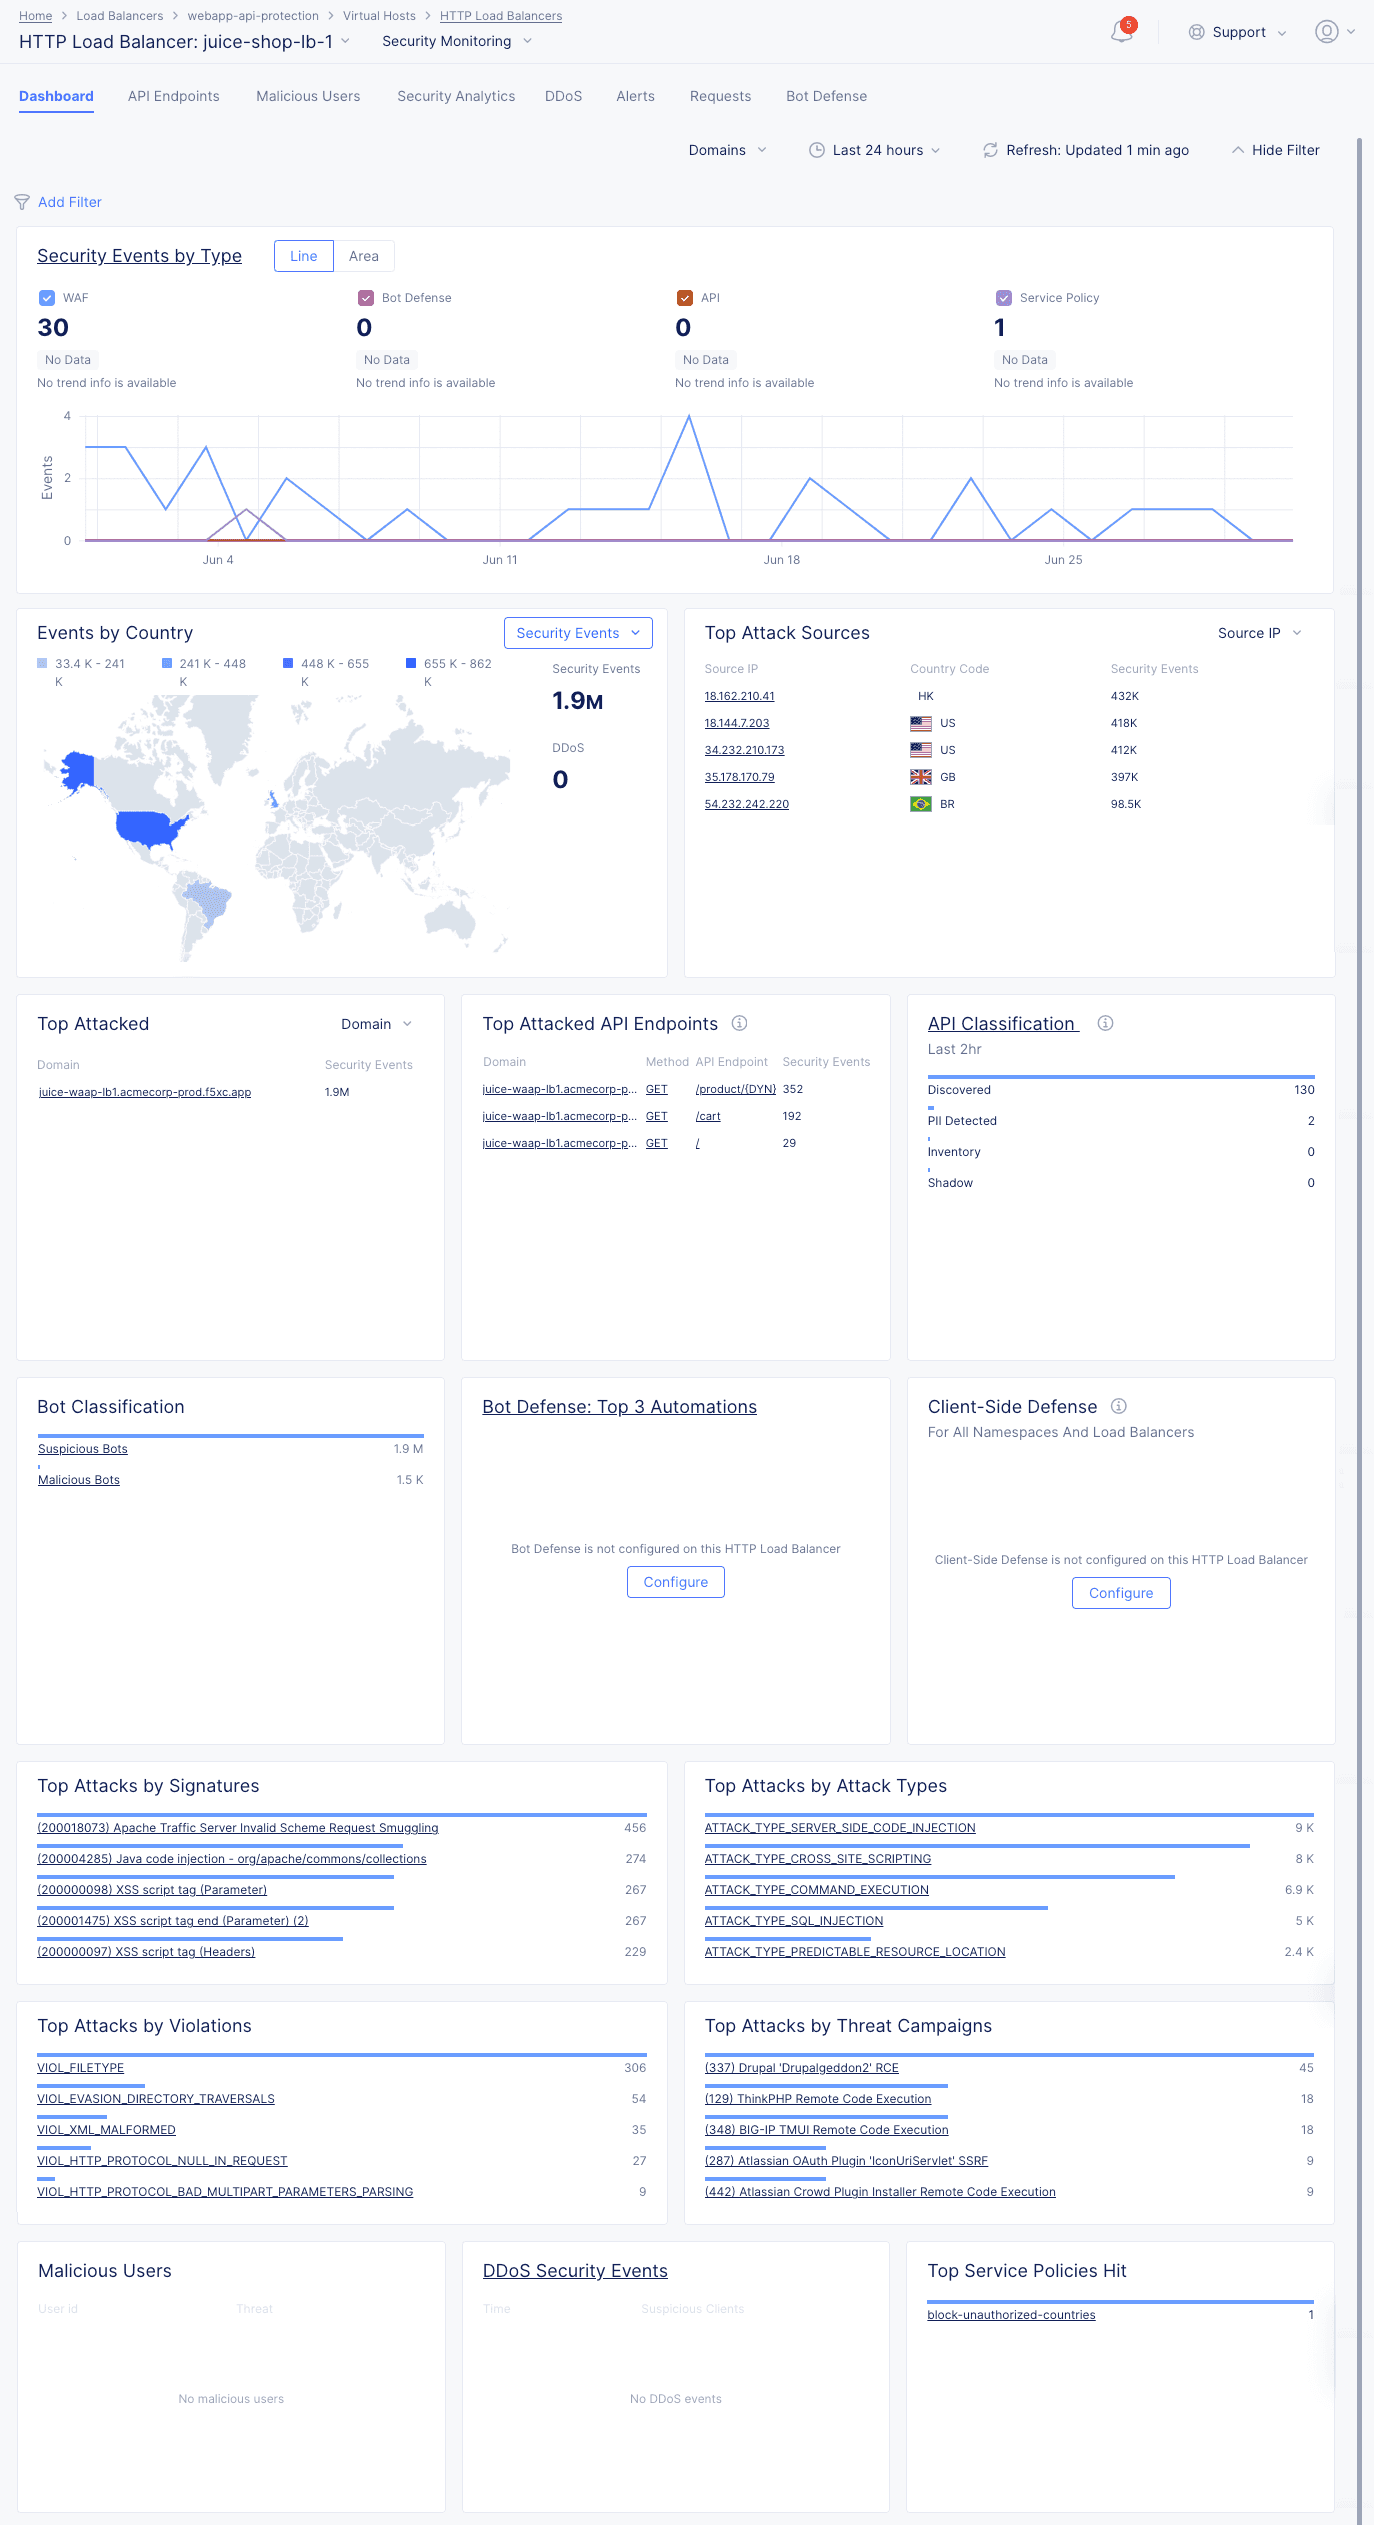The image size is (1374, 2525).
Task: Click the Support lifebuoy icon
Action: pos(1196,32)
